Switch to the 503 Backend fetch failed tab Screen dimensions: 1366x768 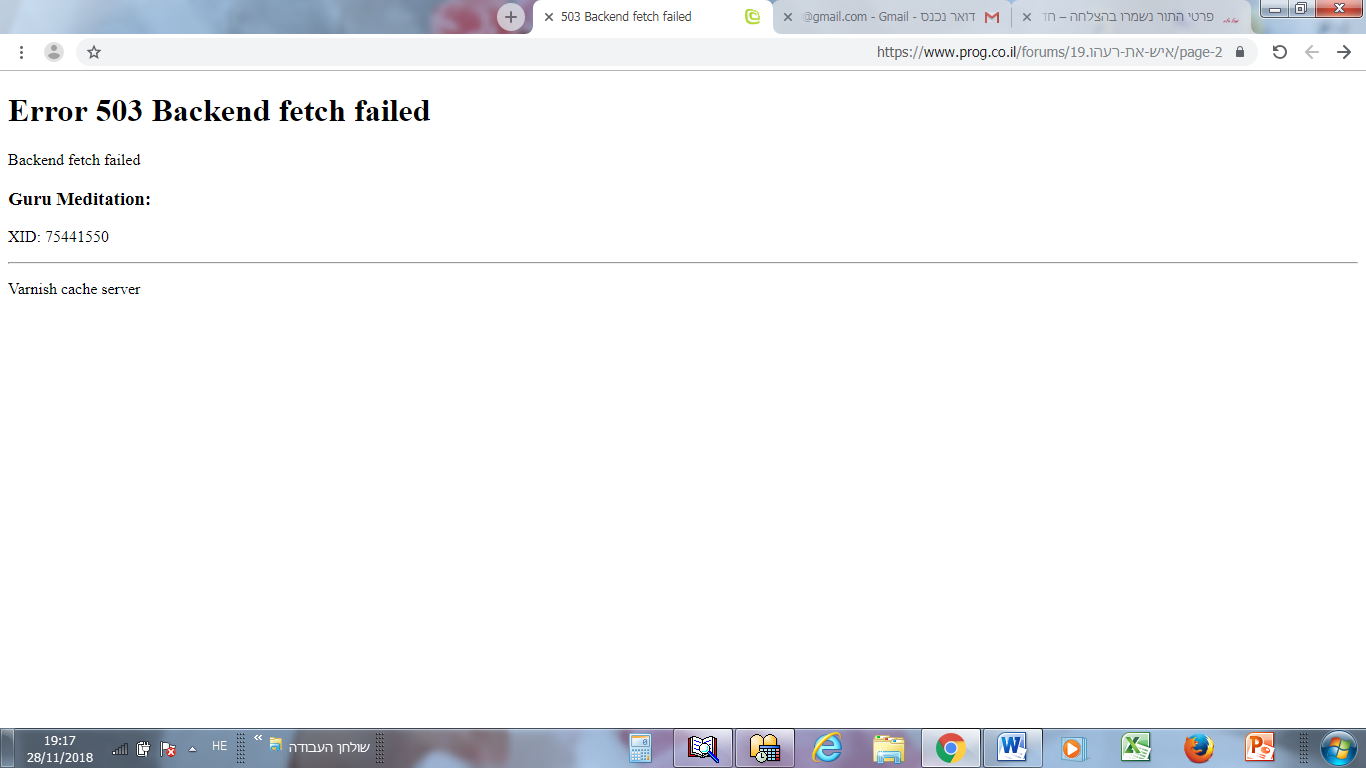(x=653, y=17)
